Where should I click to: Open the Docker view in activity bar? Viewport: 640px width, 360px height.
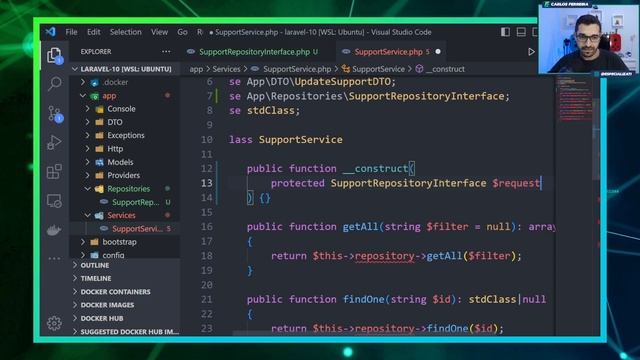(54, 230)
